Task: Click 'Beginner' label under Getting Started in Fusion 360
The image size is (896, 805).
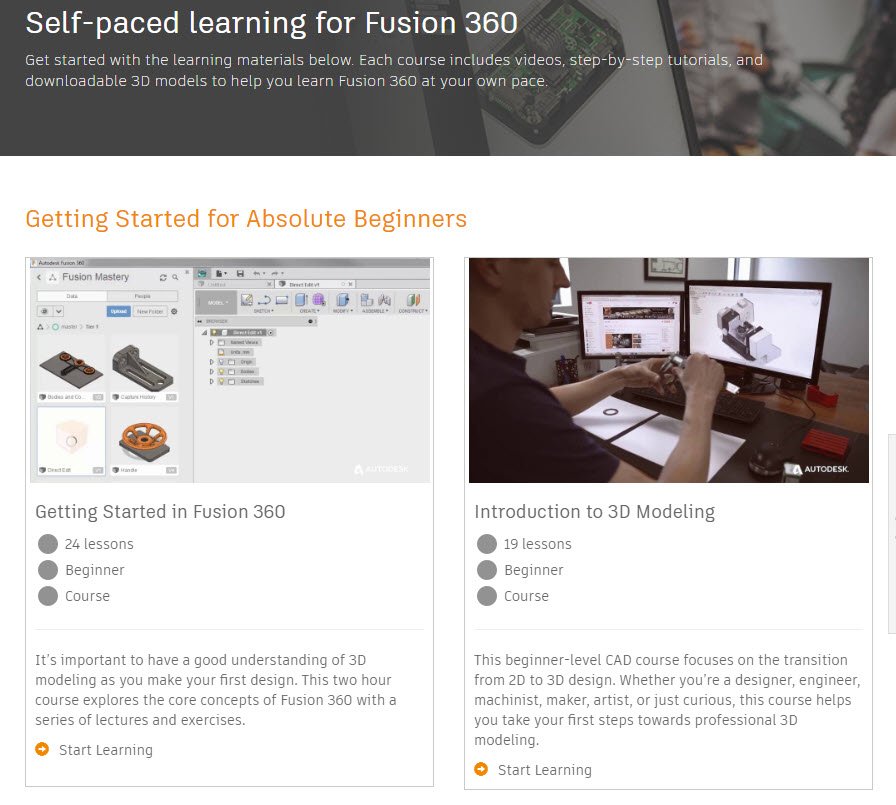Action: pyautogui.click(x=95, y=570)
